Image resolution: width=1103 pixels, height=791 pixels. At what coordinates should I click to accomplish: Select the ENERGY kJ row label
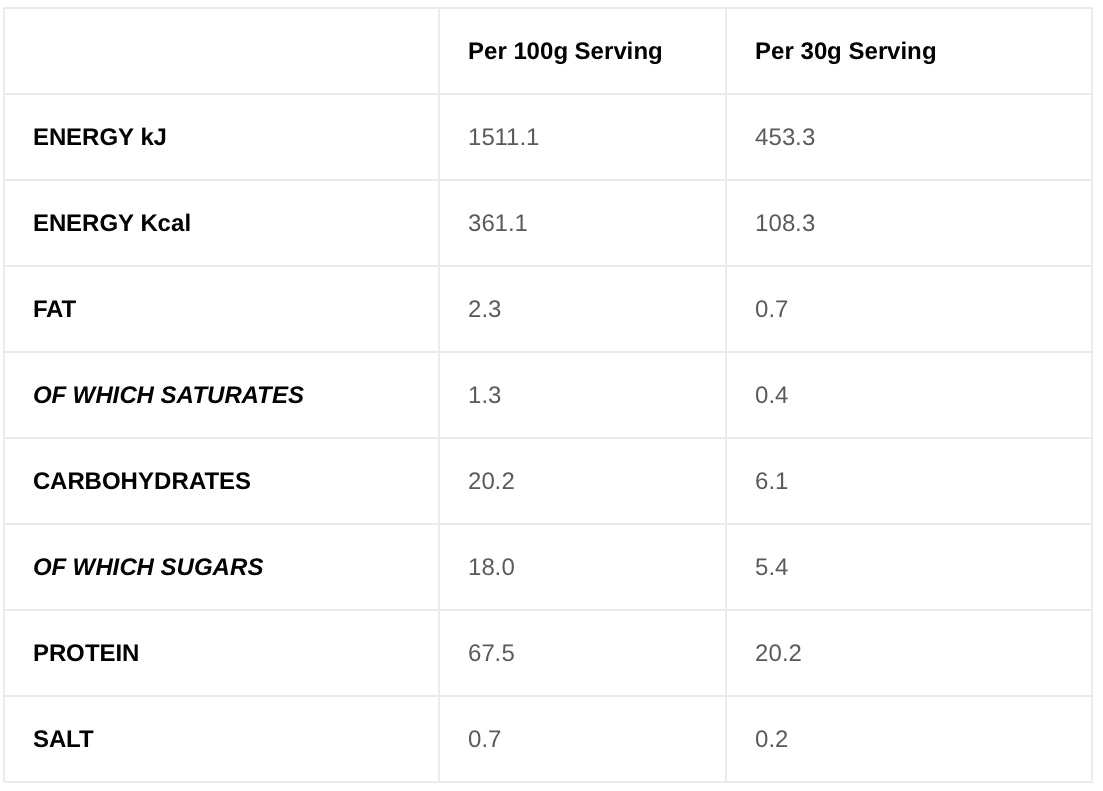(x=100, y=137)
